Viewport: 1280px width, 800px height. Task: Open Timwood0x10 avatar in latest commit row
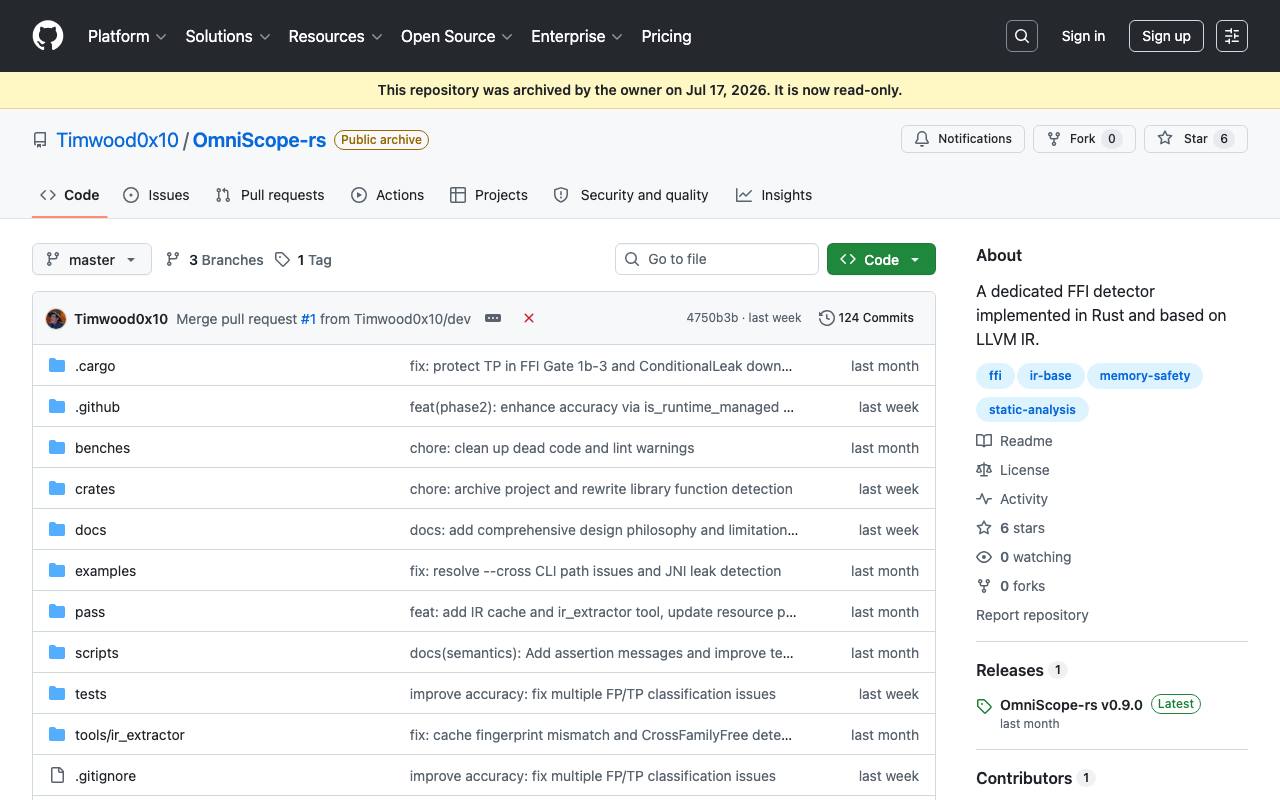point(56,318)
